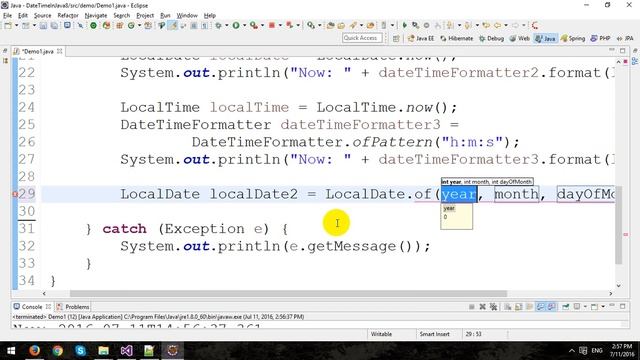Click Remove All Terminated Launches icon
Image resolution: width=640 pixels, height=360 pixels.
(493, 307)
